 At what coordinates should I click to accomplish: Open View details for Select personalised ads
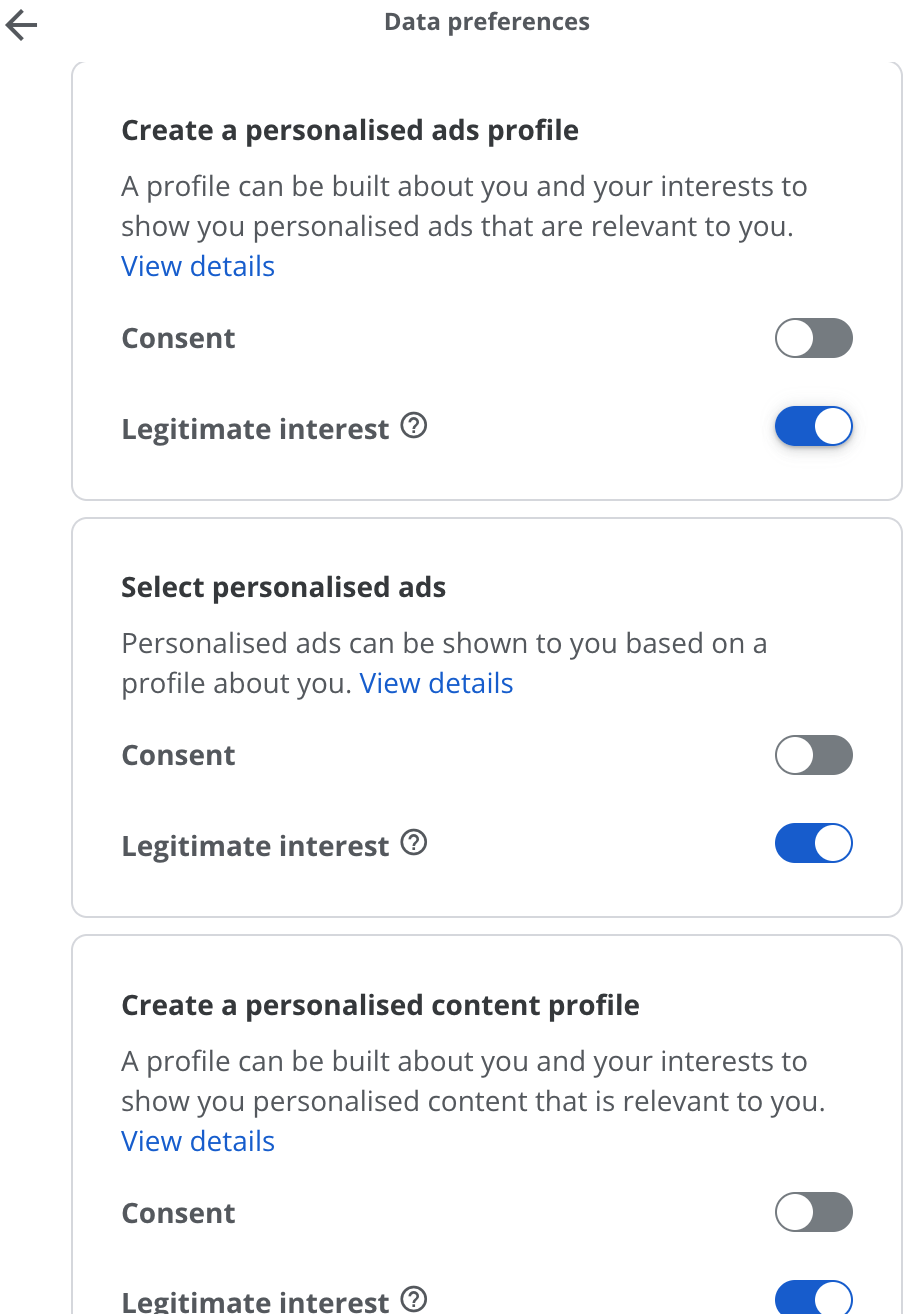pyautogui.click(x=436, y=684)
